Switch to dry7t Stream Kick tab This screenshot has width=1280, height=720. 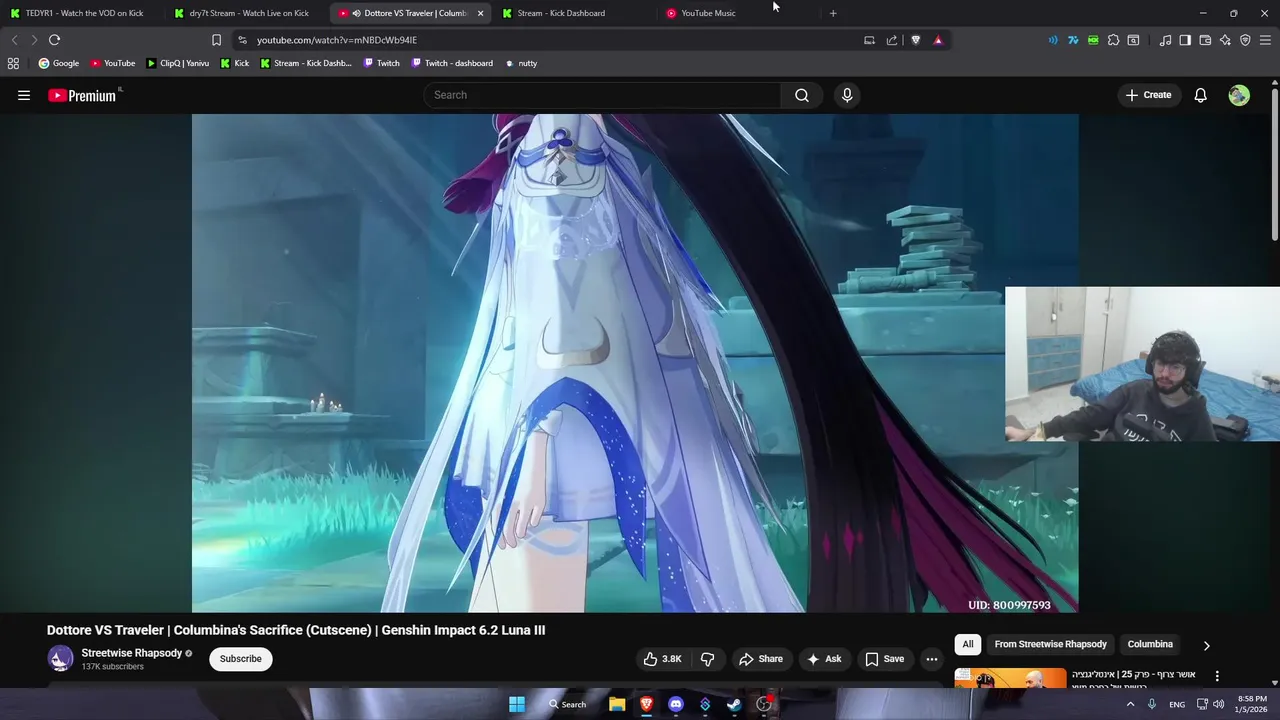(248, 13)
